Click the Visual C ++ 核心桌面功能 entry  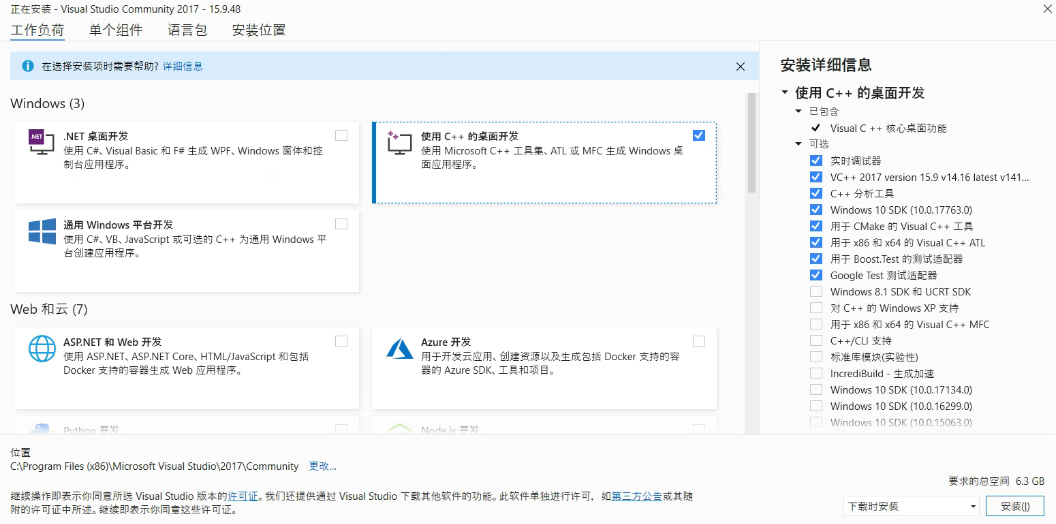[x=888, y=128]
